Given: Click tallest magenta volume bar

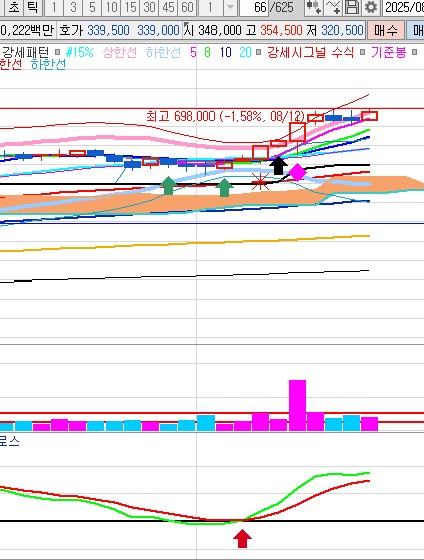Looking at the screenshot, I should (297, 405).
